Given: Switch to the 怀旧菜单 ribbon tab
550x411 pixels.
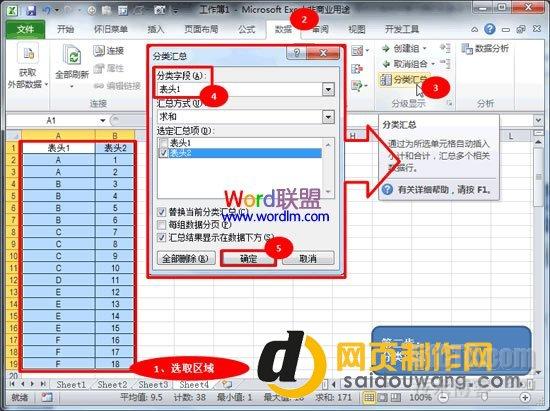Looking at the screenshot, I should tap(110, 29).
